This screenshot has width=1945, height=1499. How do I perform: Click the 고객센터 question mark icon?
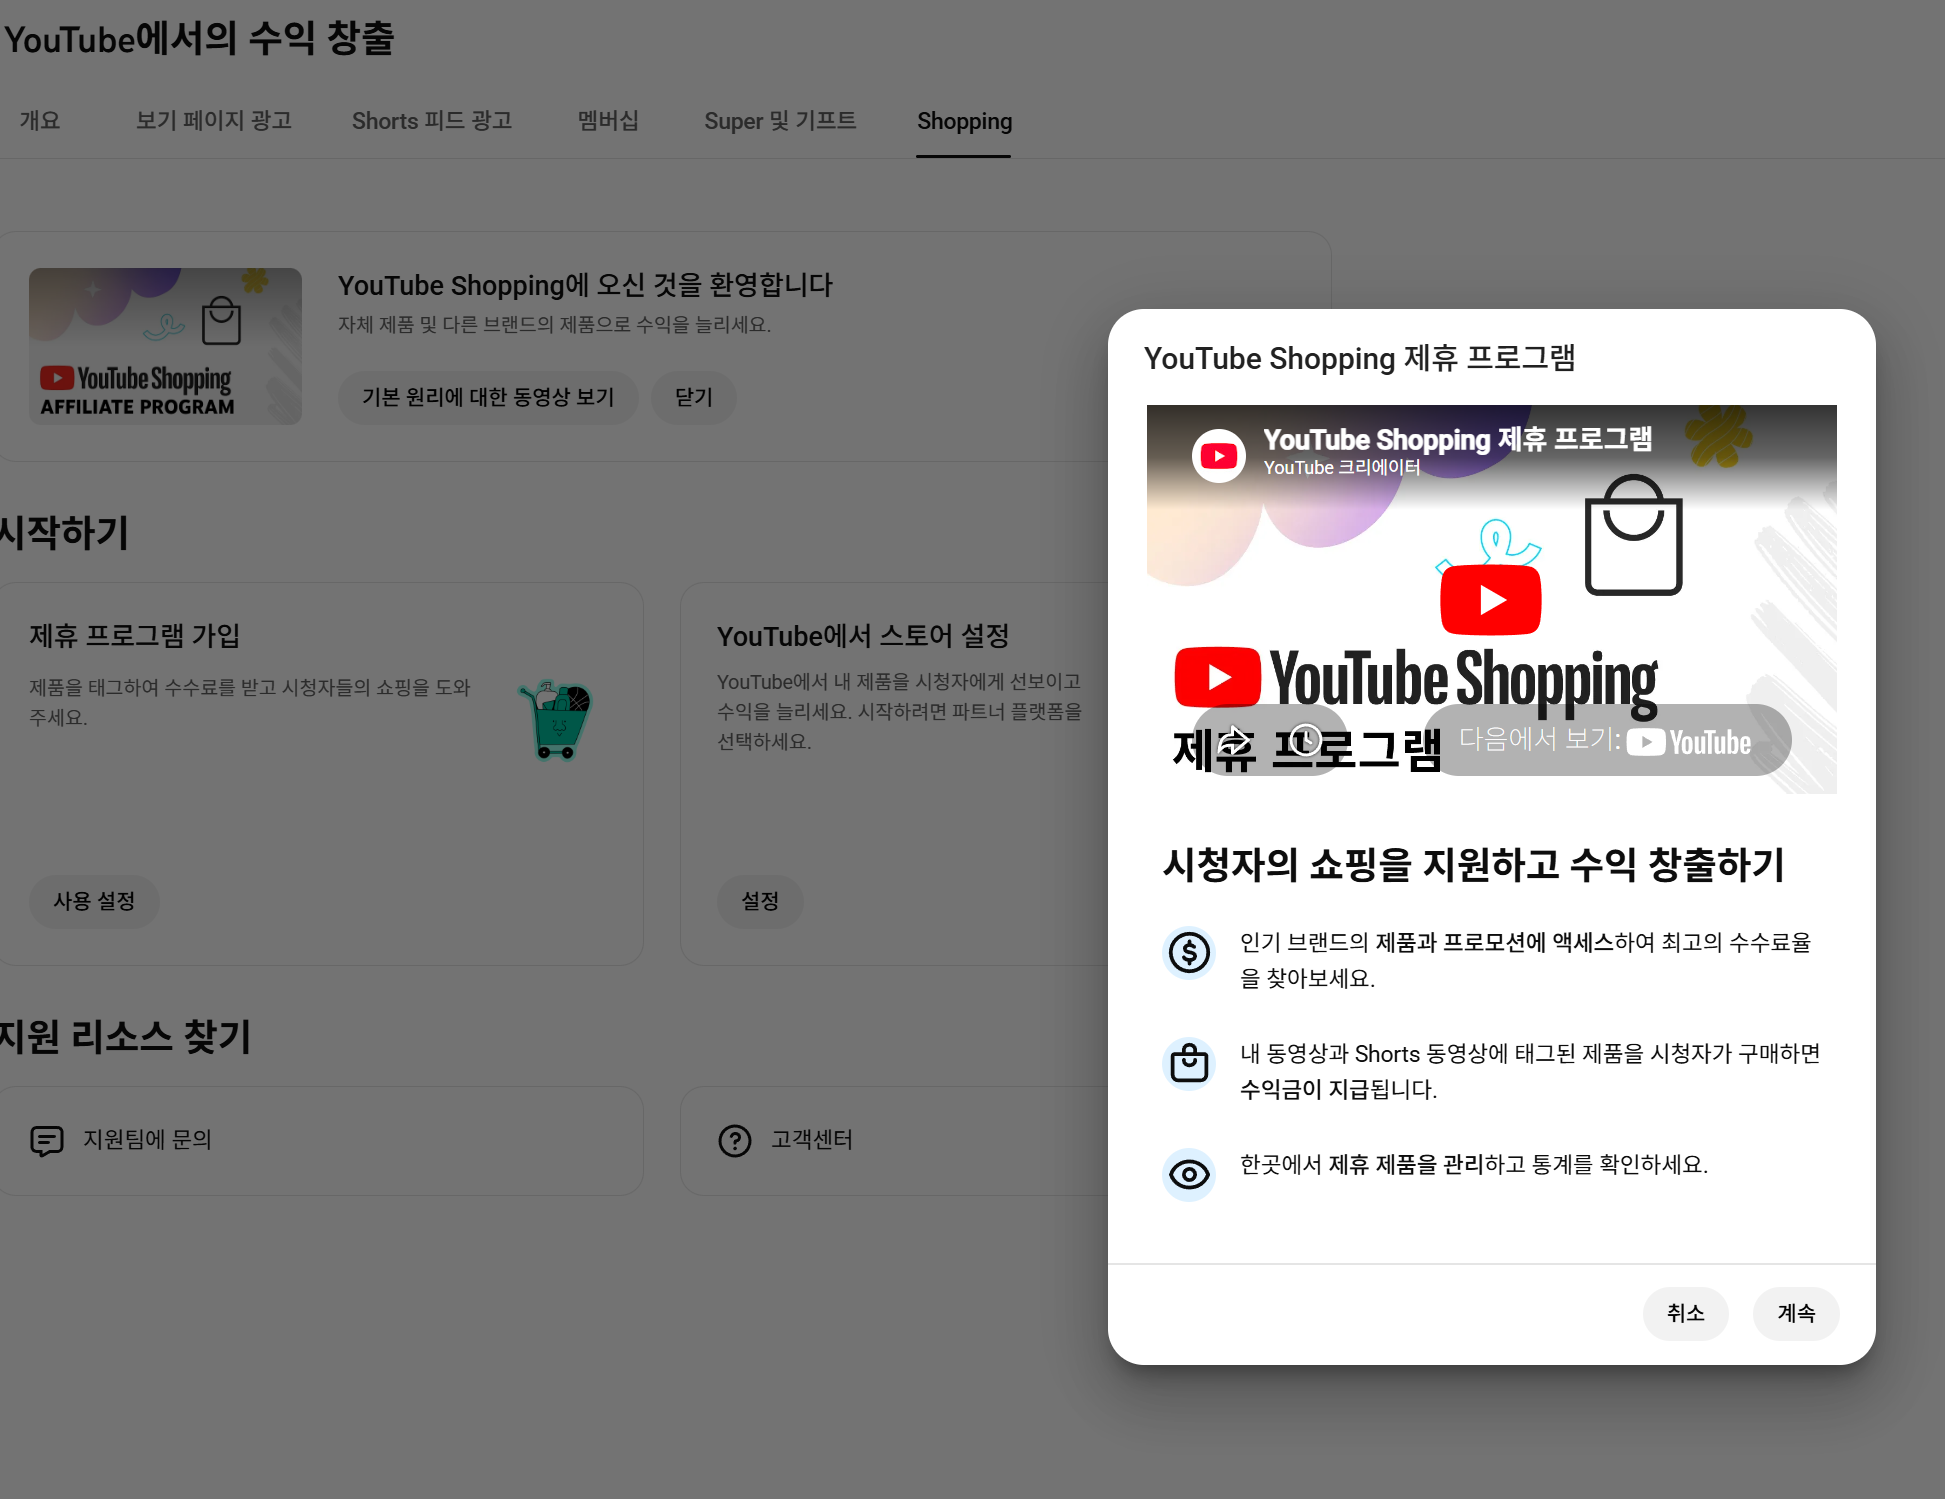(x=734, y=1140)
